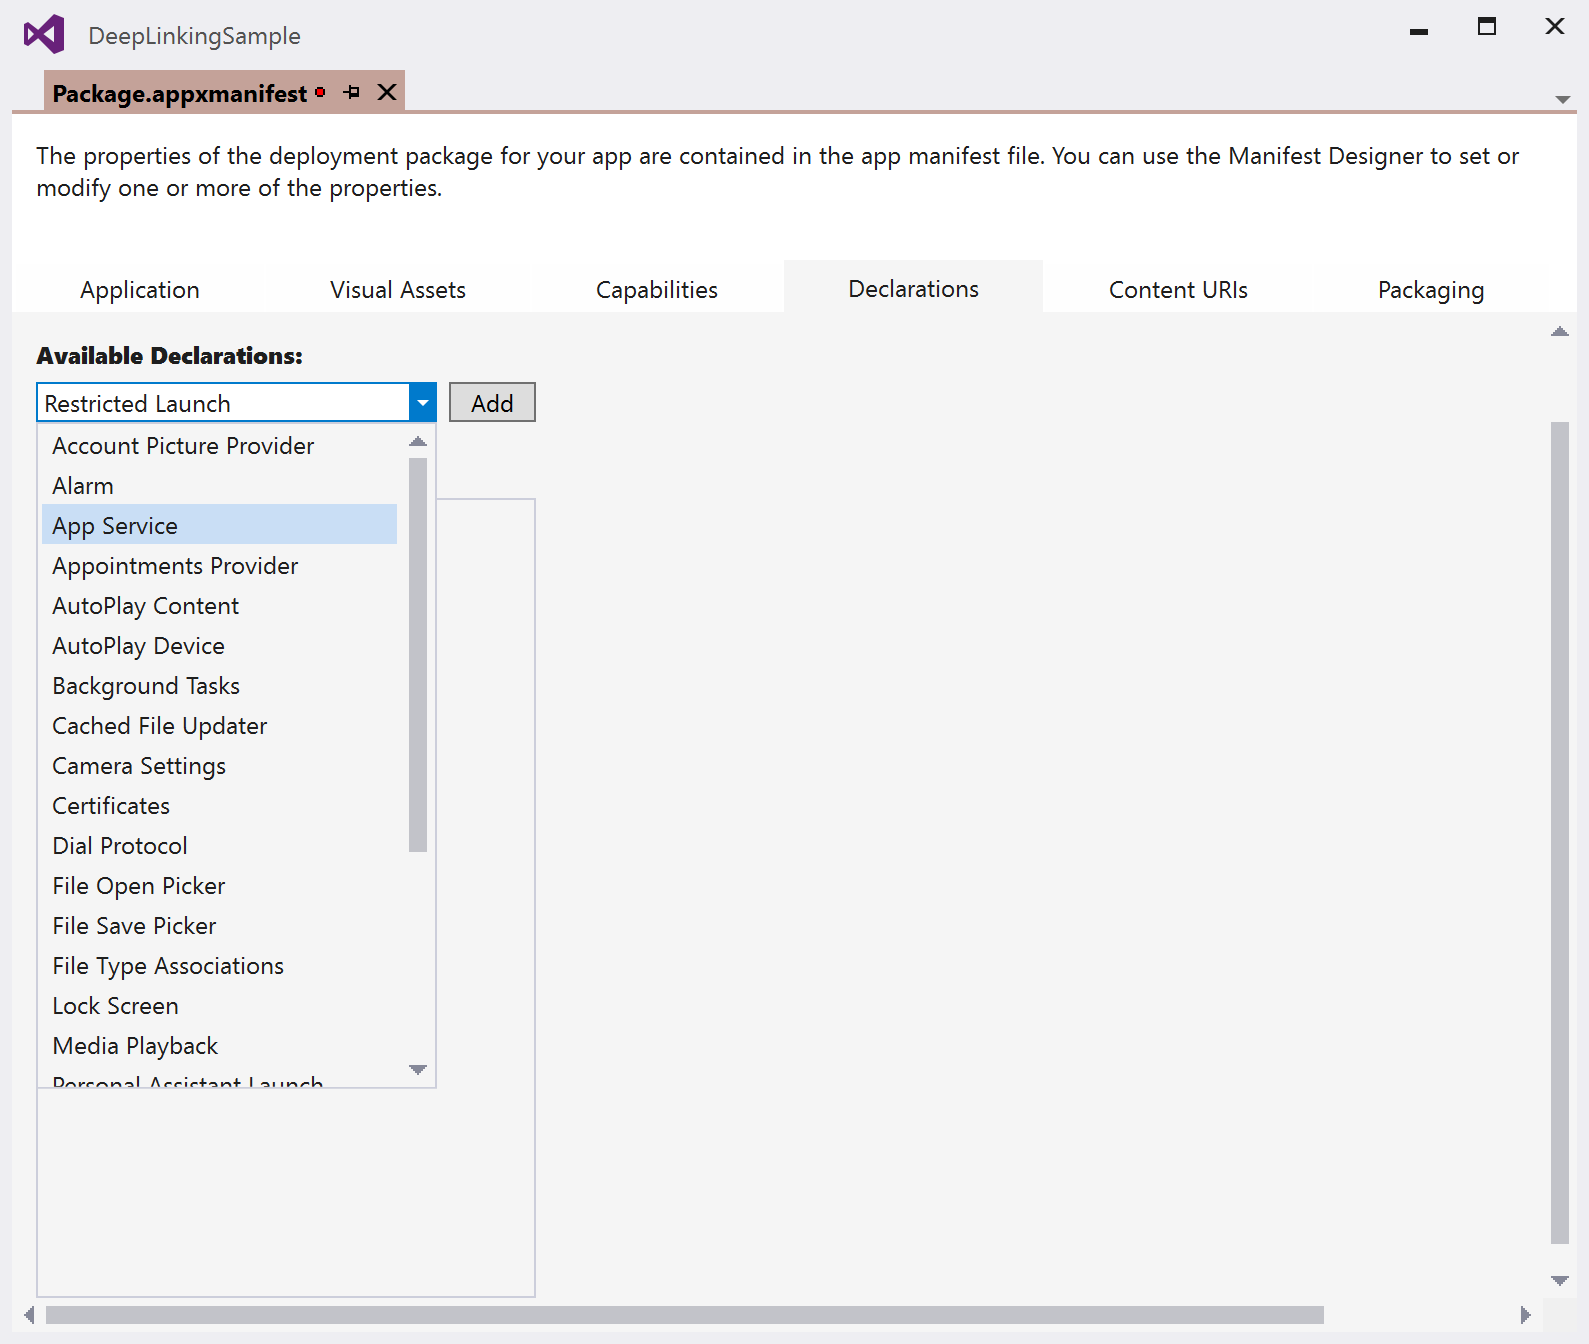Choose Certificates from the list
Image resolution: width=1589 pixels, height=1344 pixels.
[x=220, y=806]
